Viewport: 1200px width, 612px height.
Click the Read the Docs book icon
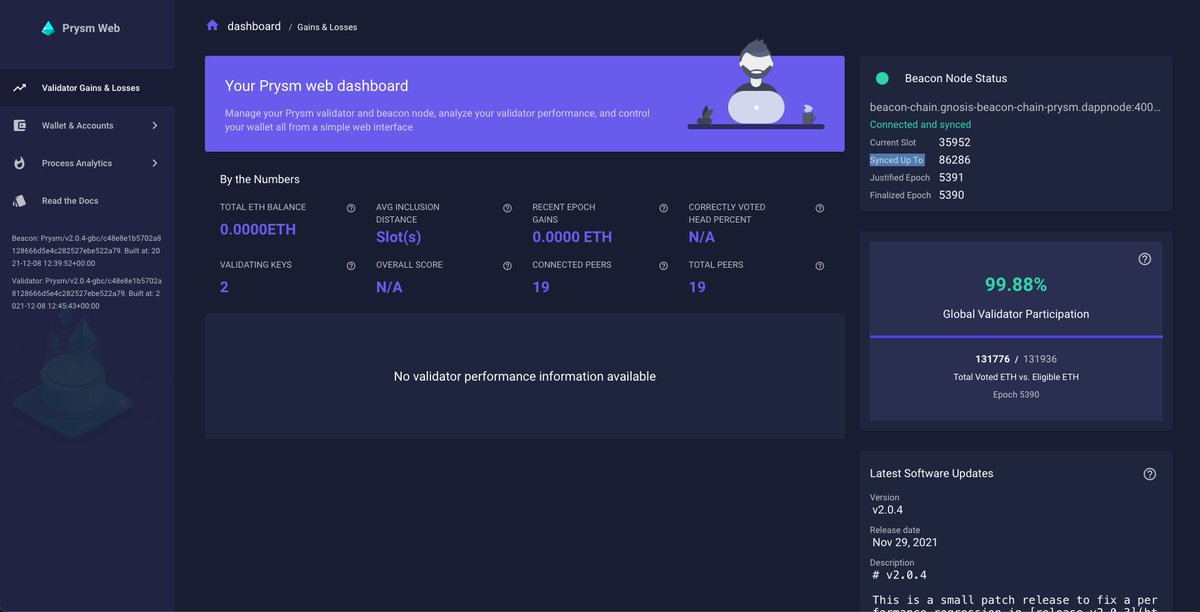(19, 200)
